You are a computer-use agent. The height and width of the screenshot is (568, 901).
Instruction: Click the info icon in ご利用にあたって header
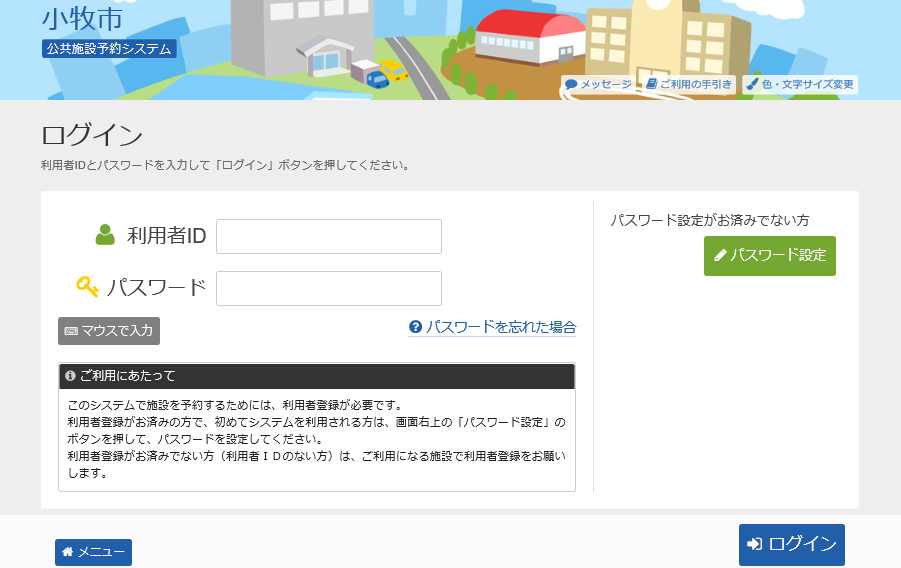coord(70,376)
